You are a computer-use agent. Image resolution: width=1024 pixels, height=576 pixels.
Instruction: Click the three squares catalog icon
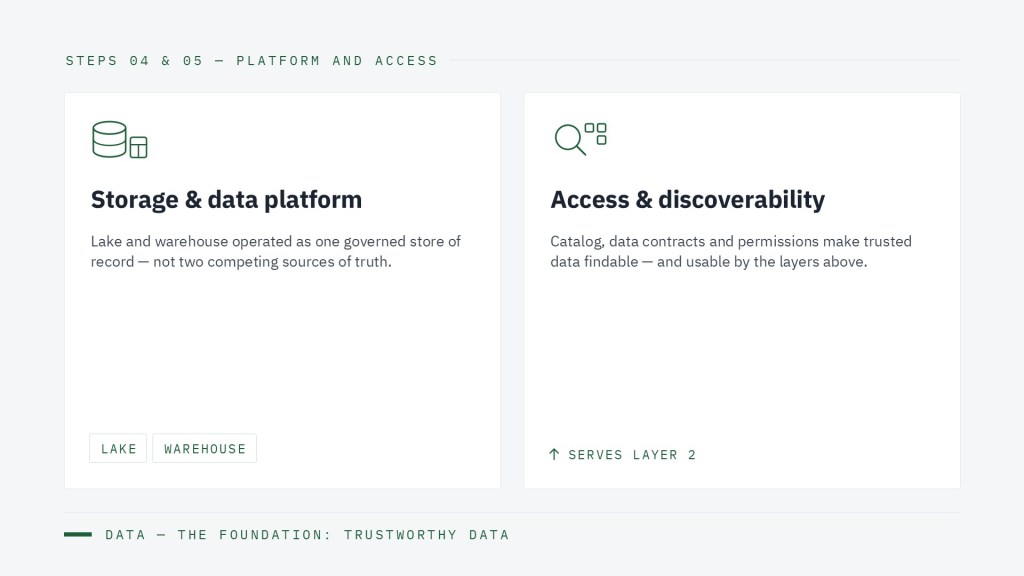coord(596,133)
